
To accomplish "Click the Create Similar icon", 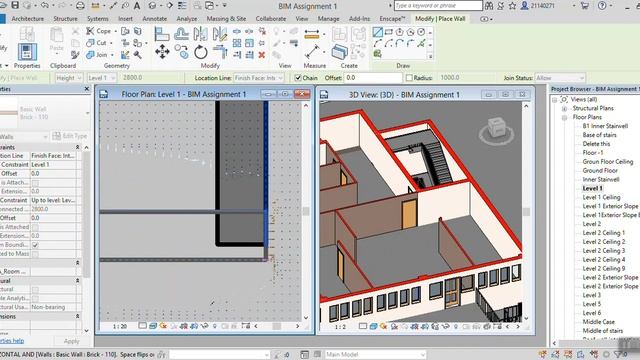I will click(340, 52).
